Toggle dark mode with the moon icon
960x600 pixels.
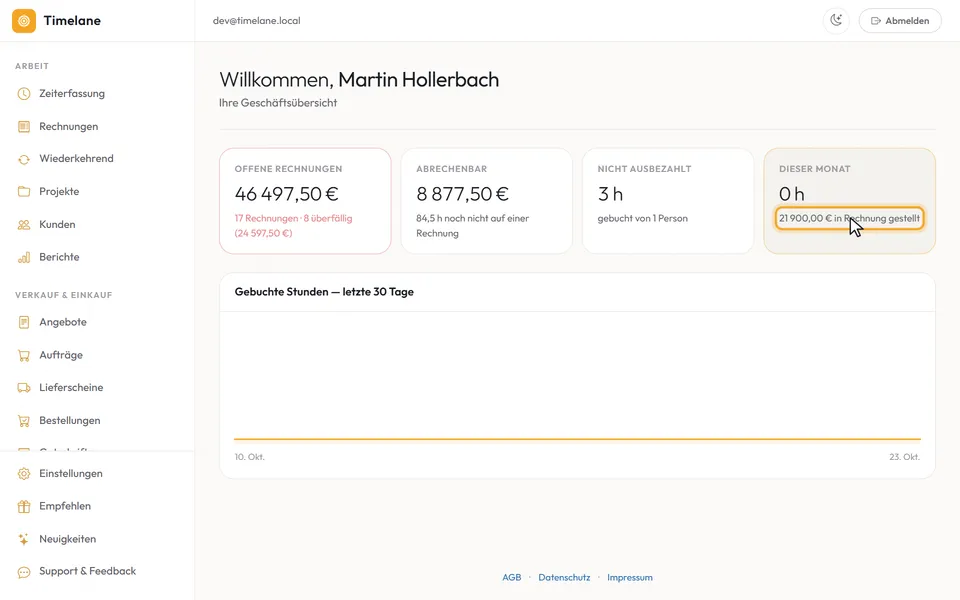(x=836, y=21)
